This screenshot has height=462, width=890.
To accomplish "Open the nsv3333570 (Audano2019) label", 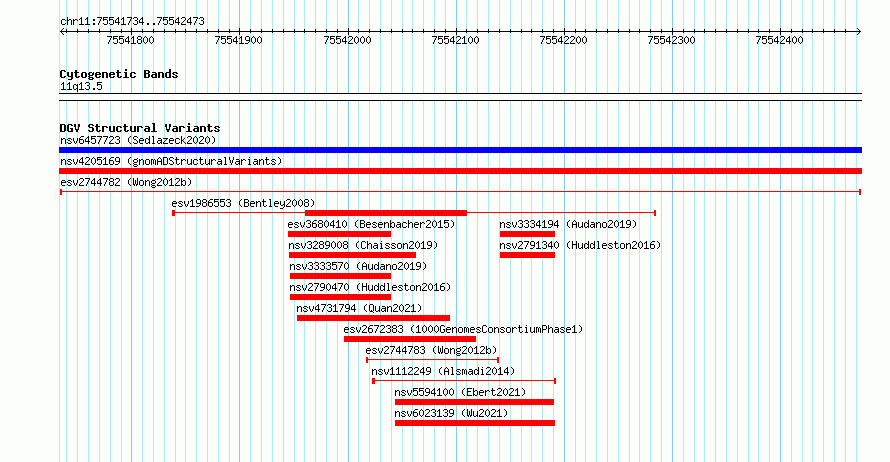I will pos(358,266).
